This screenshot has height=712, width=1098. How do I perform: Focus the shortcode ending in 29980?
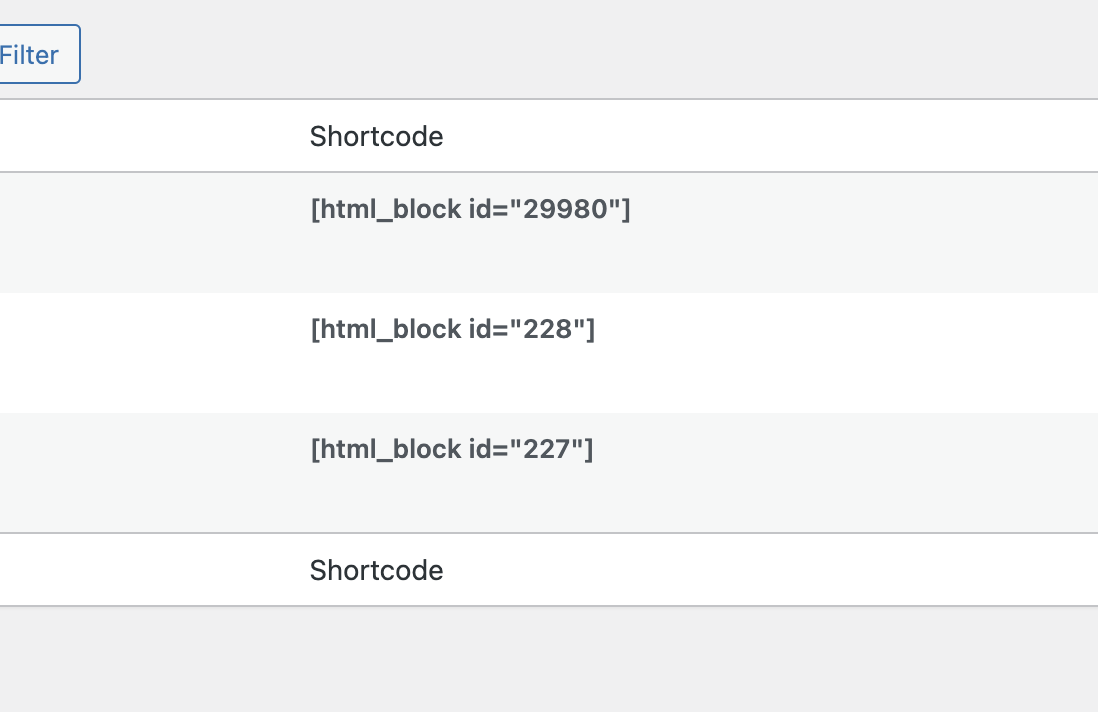pyautogui.click(x=470, y=209)
